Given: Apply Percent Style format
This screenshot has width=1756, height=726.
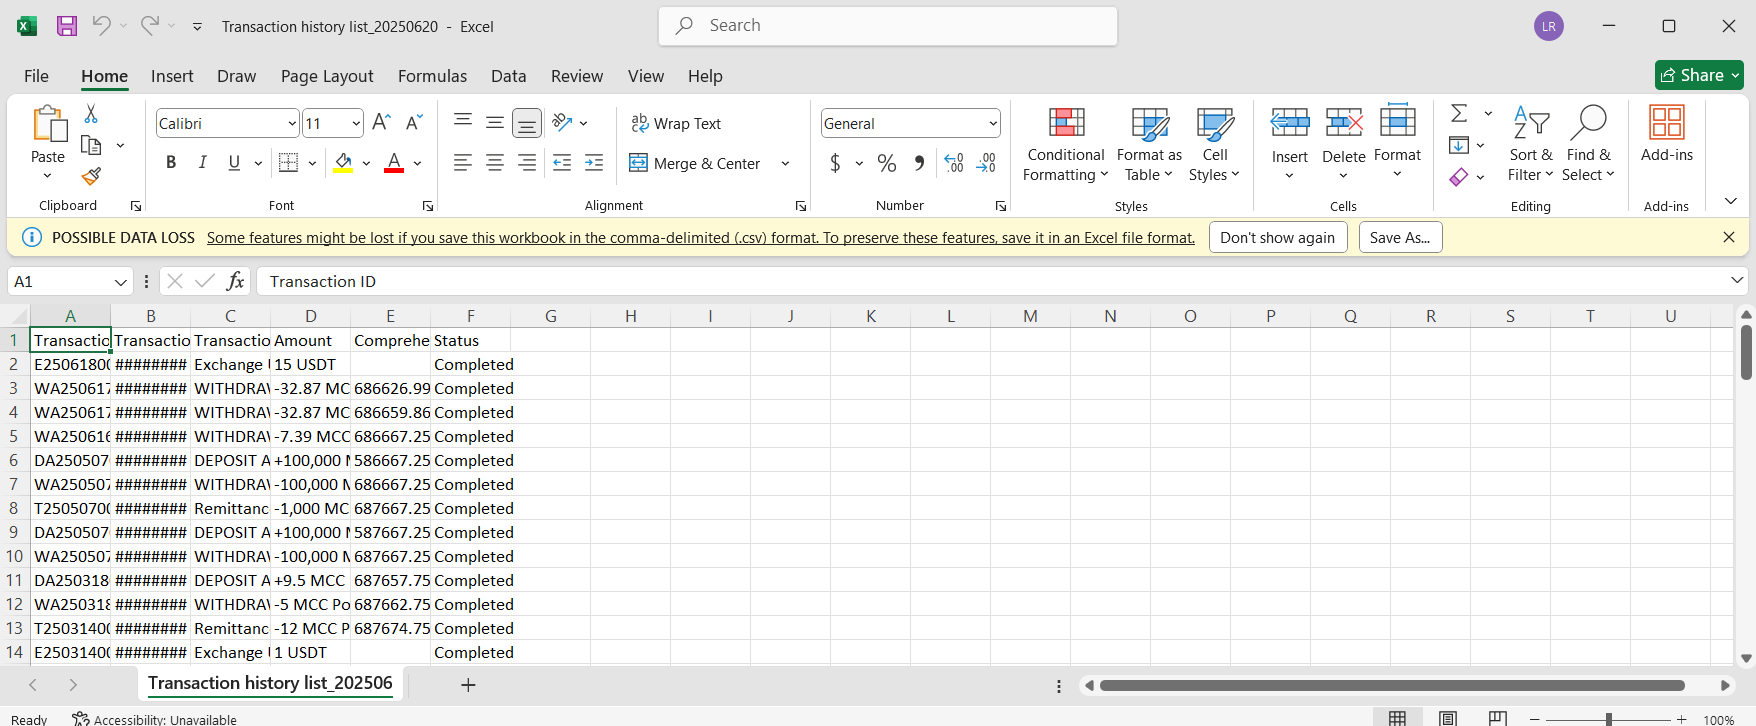Looking at the screenshot, I should [x=887, y=163].
